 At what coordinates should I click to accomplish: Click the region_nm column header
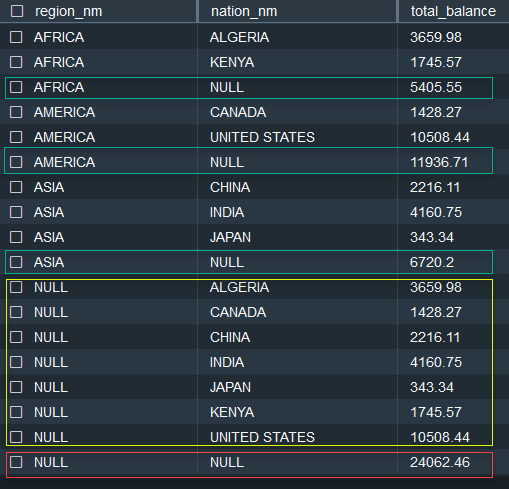pos(69,11)
